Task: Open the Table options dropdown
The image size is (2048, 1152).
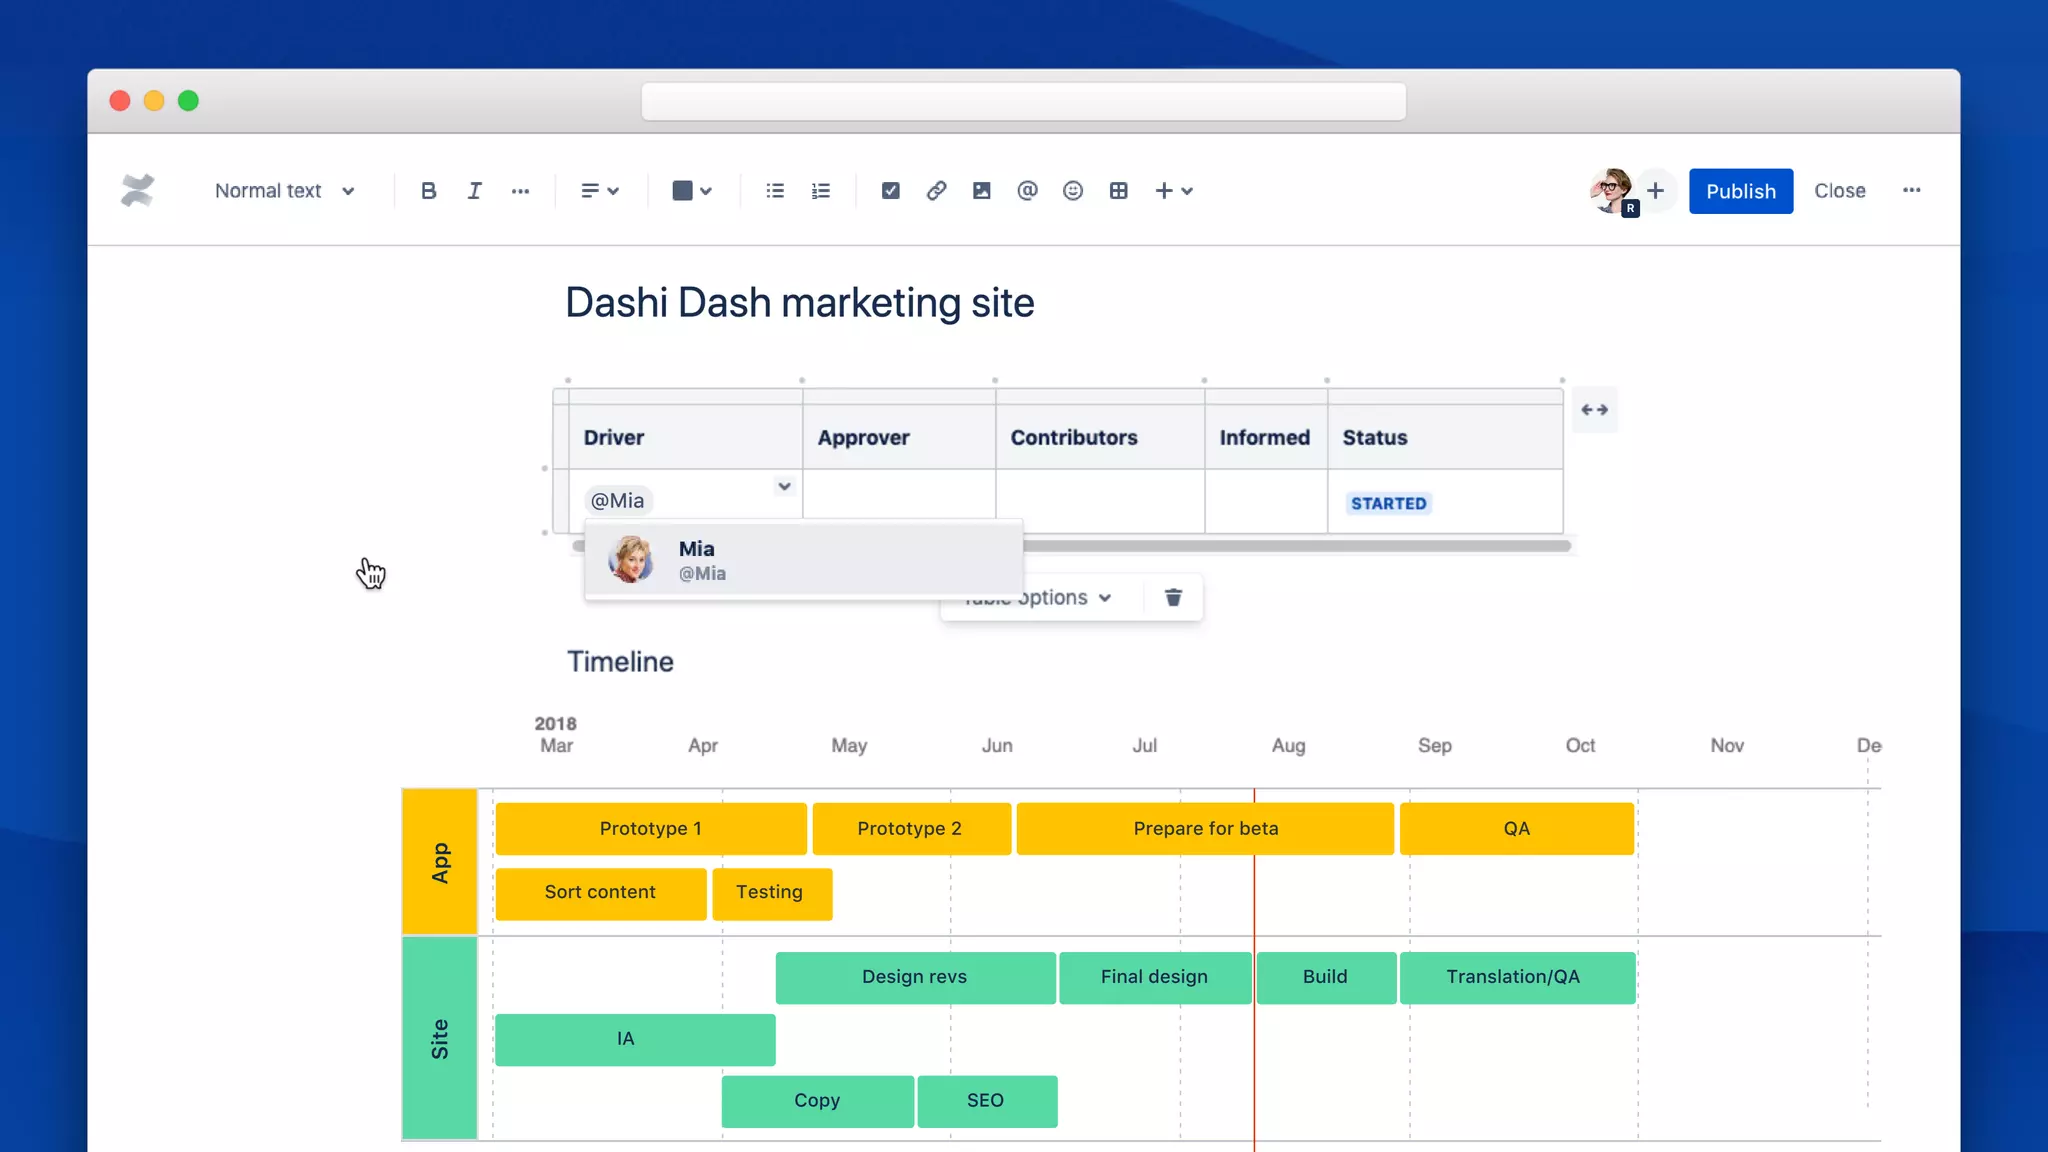Action: coord(1065,598)
